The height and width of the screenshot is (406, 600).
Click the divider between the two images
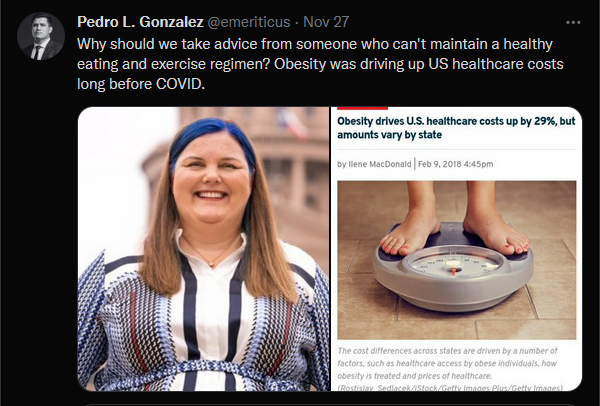[330, 249]
